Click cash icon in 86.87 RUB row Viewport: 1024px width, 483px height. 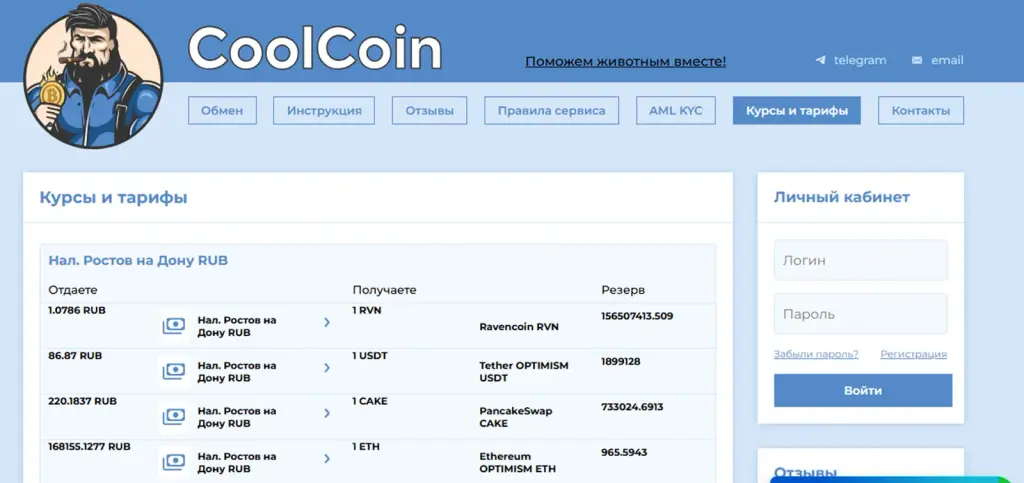click(174, 371)
